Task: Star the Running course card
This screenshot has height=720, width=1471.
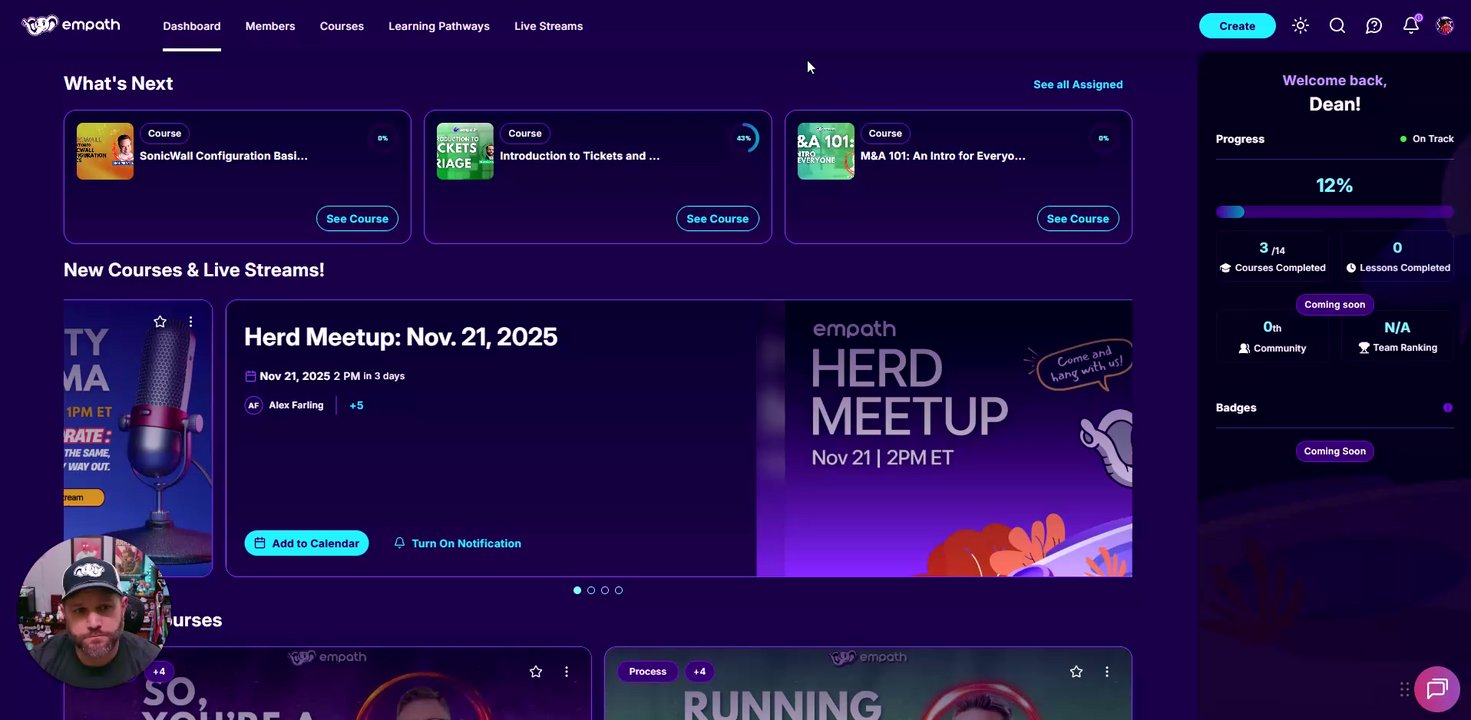Action: [x=1076, y=672]
